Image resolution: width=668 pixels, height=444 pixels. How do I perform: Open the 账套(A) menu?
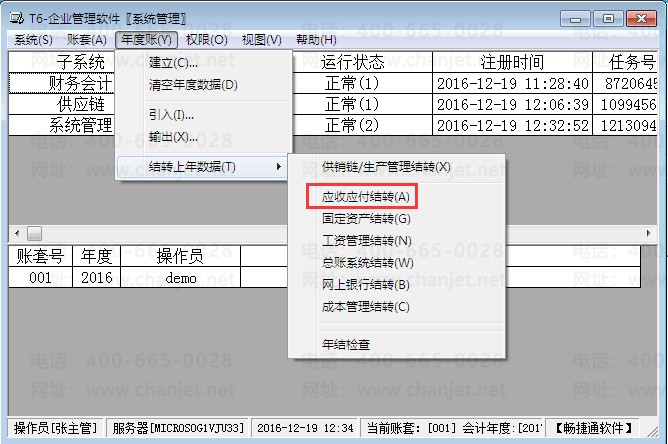click(x=87, y=39)
